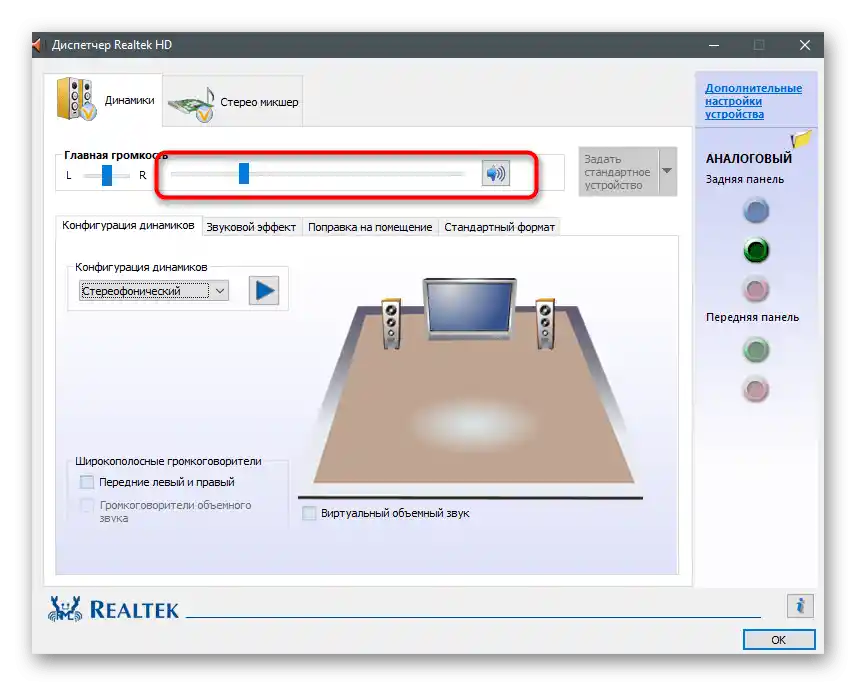Mute the main volume speaker icon
Screen dimensions: 856x686
tap(496, 174)
